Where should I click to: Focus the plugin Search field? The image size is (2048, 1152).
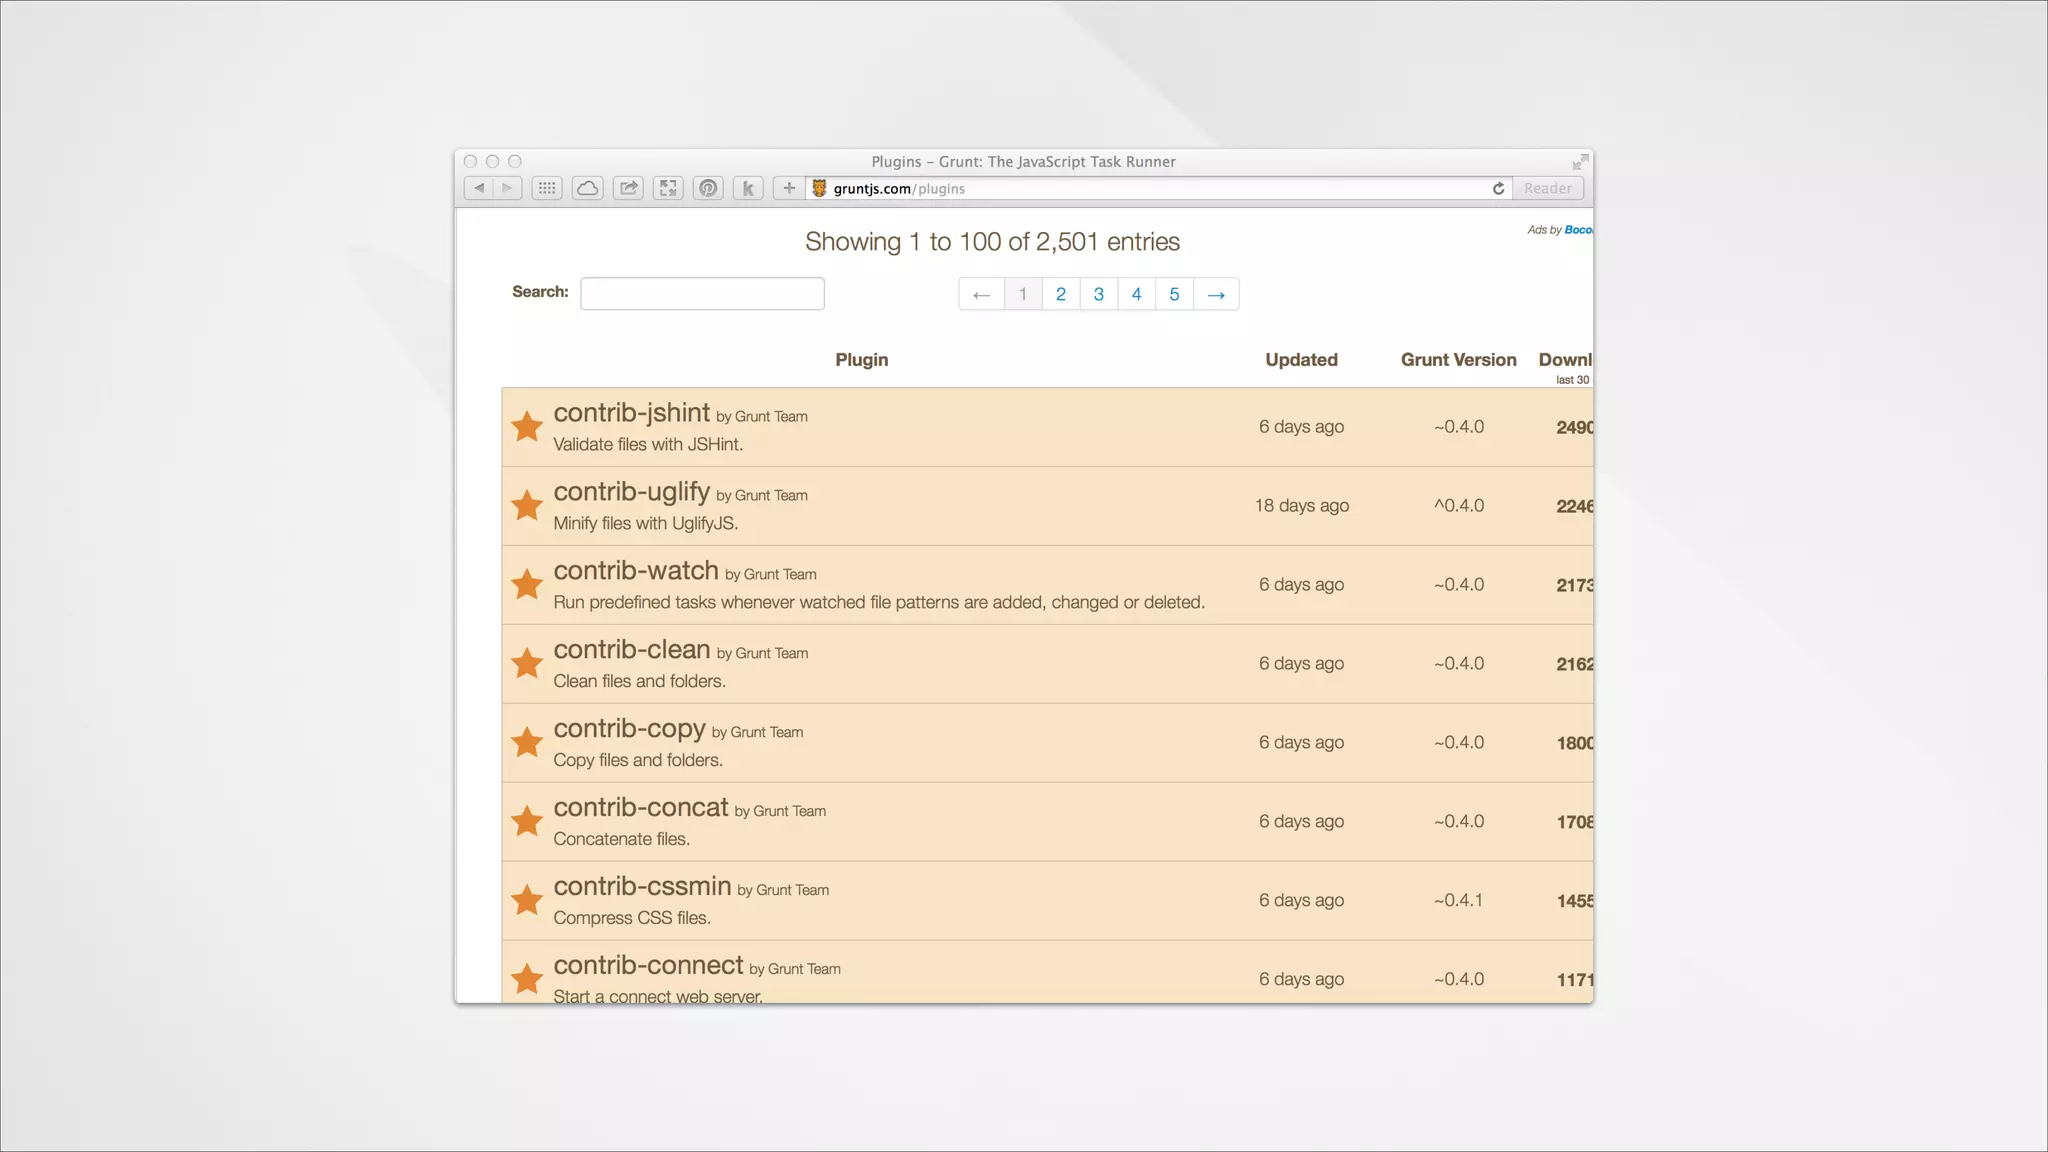click(702, 293)
